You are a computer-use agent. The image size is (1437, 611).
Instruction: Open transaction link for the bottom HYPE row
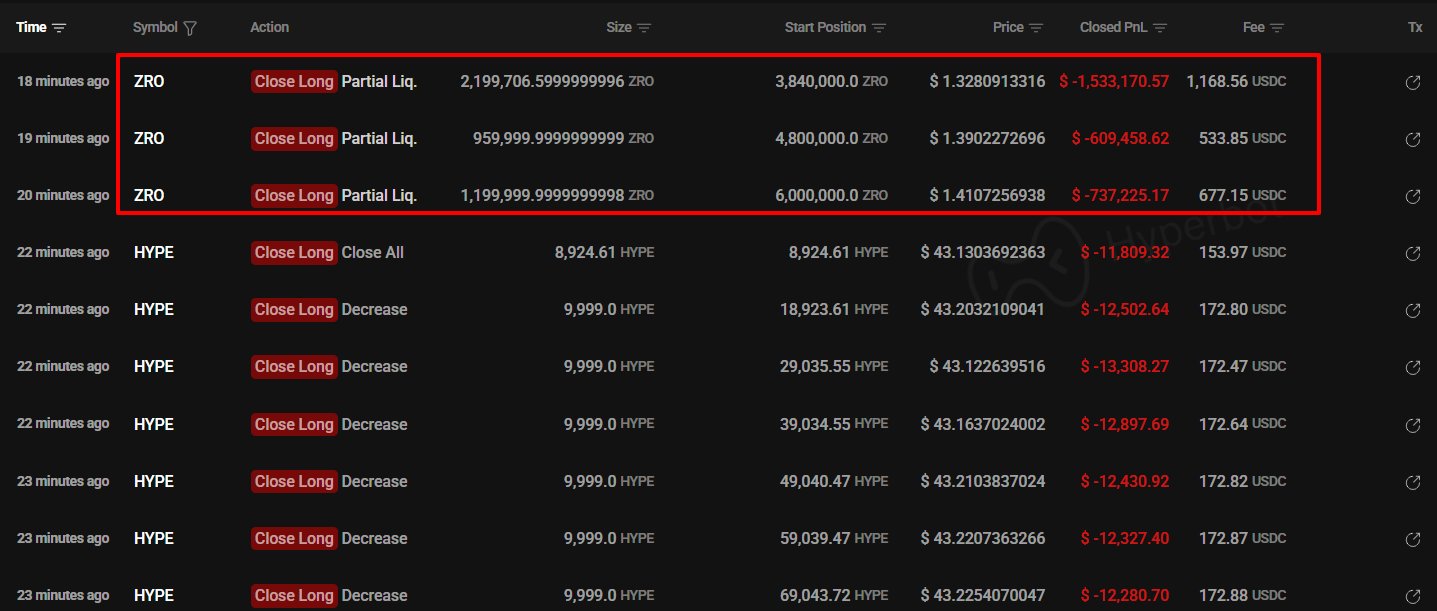[1414, 595]
